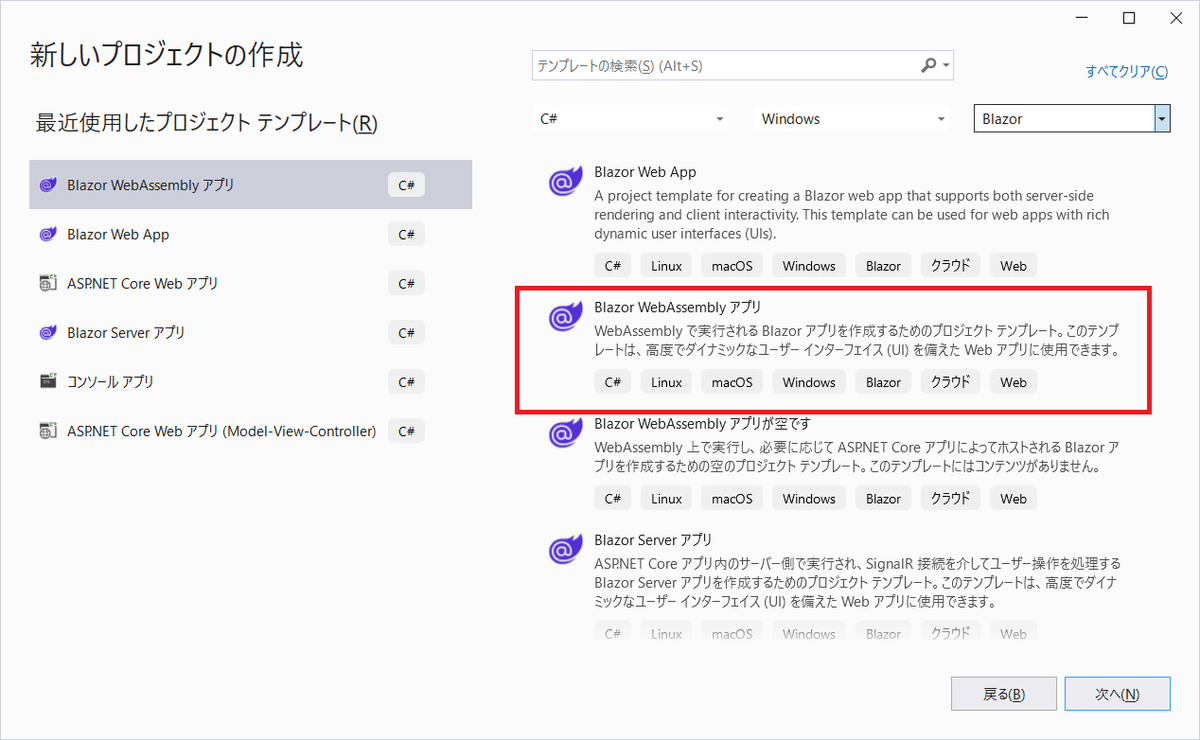Click C# badge beside recent Blazor Web App

pyautogui.click(x=406, y=234)
